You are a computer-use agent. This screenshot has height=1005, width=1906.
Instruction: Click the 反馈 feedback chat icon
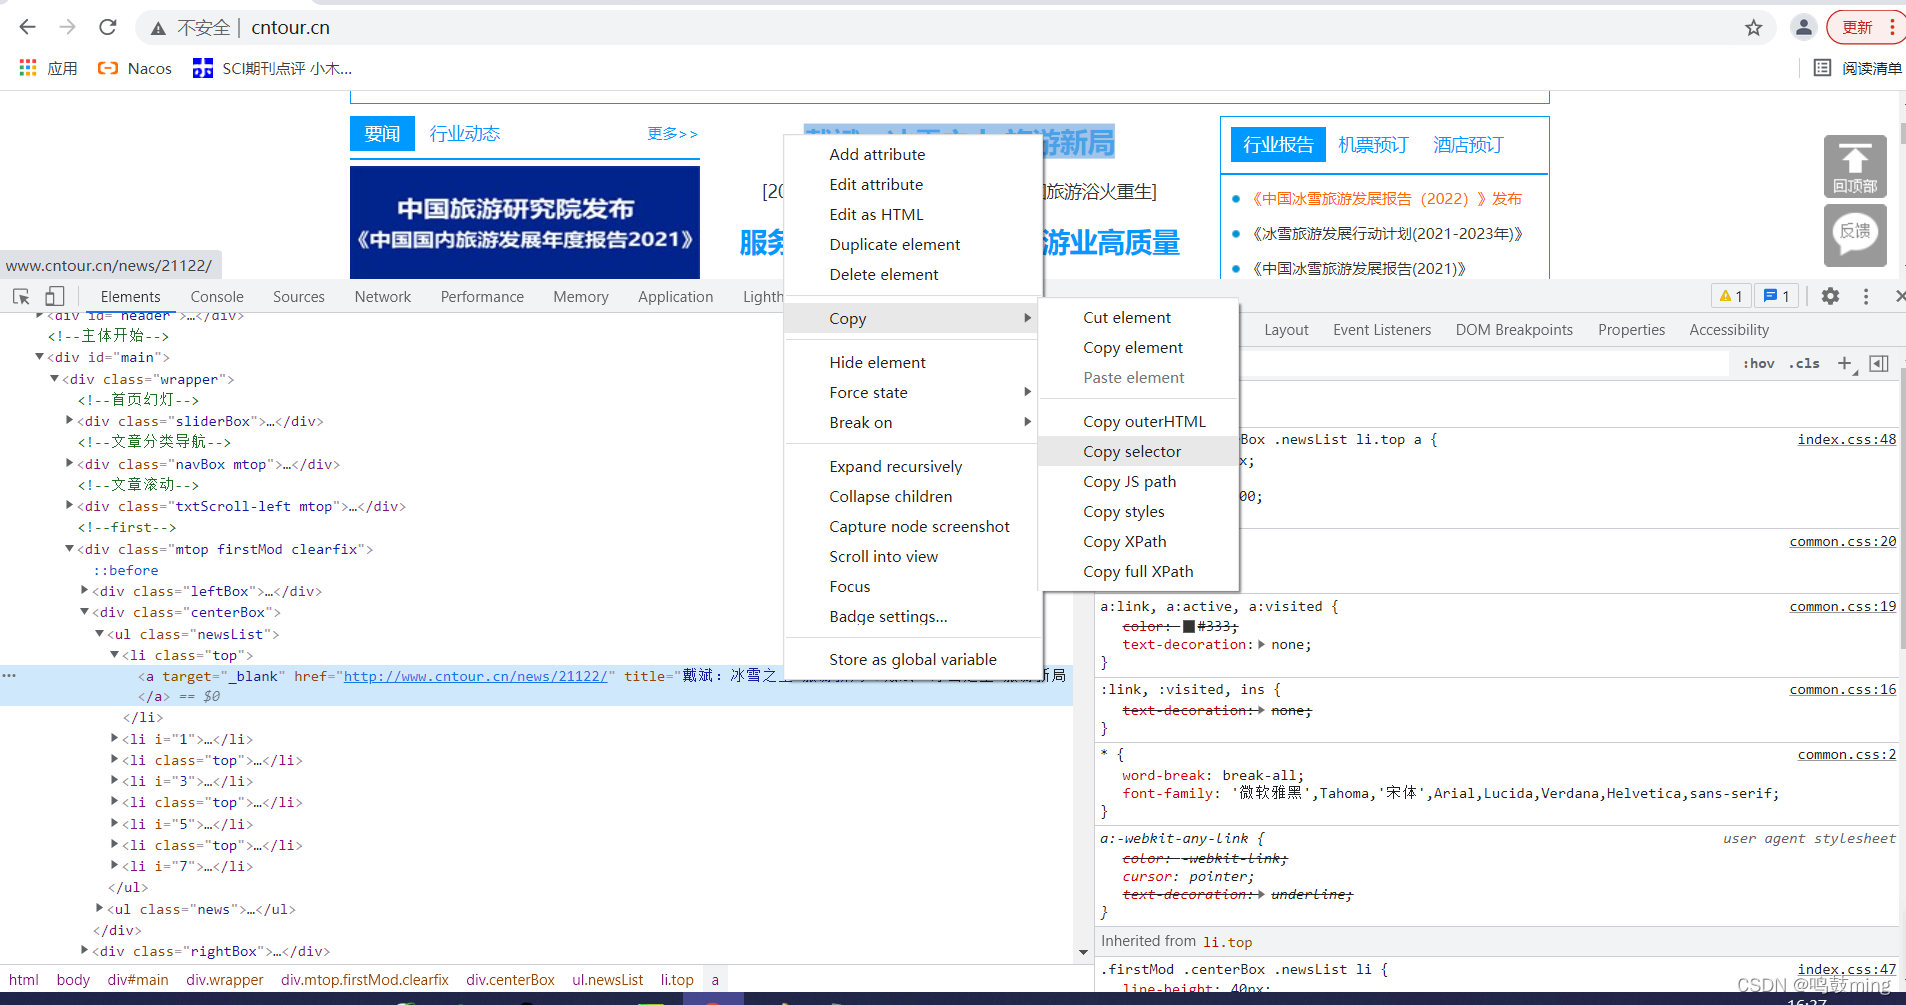pyautogui.click(x=1855, y=235)
